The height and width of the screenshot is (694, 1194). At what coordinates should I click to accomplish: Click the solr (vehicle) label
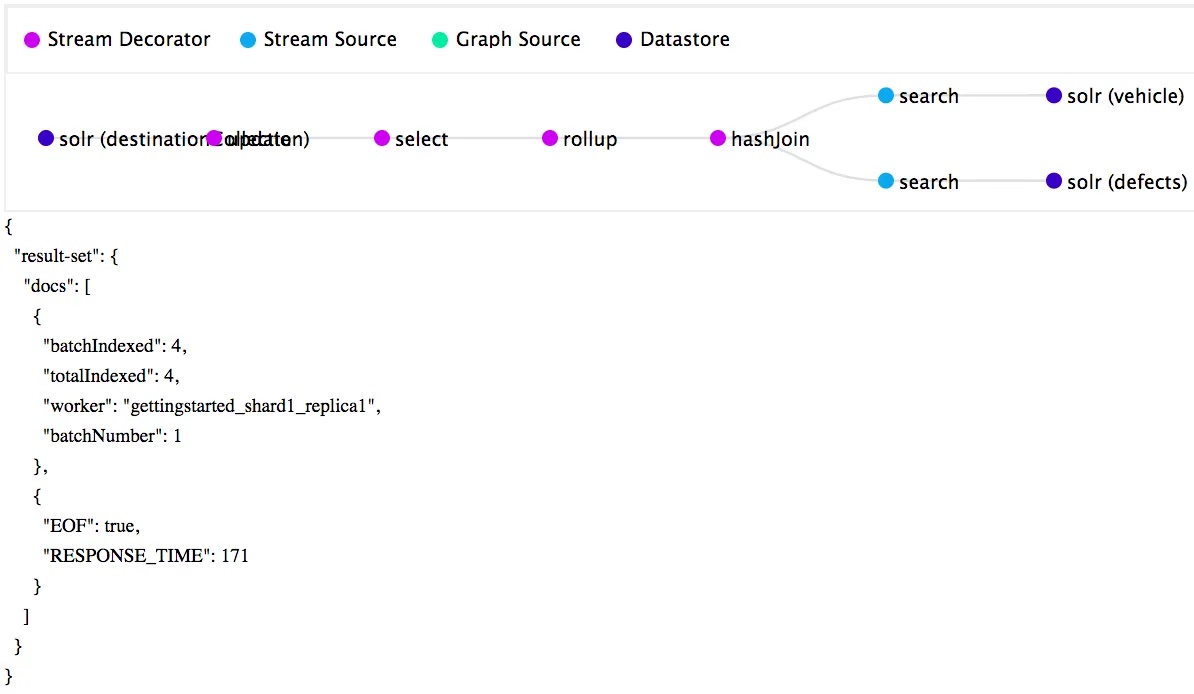(1125, 96)
